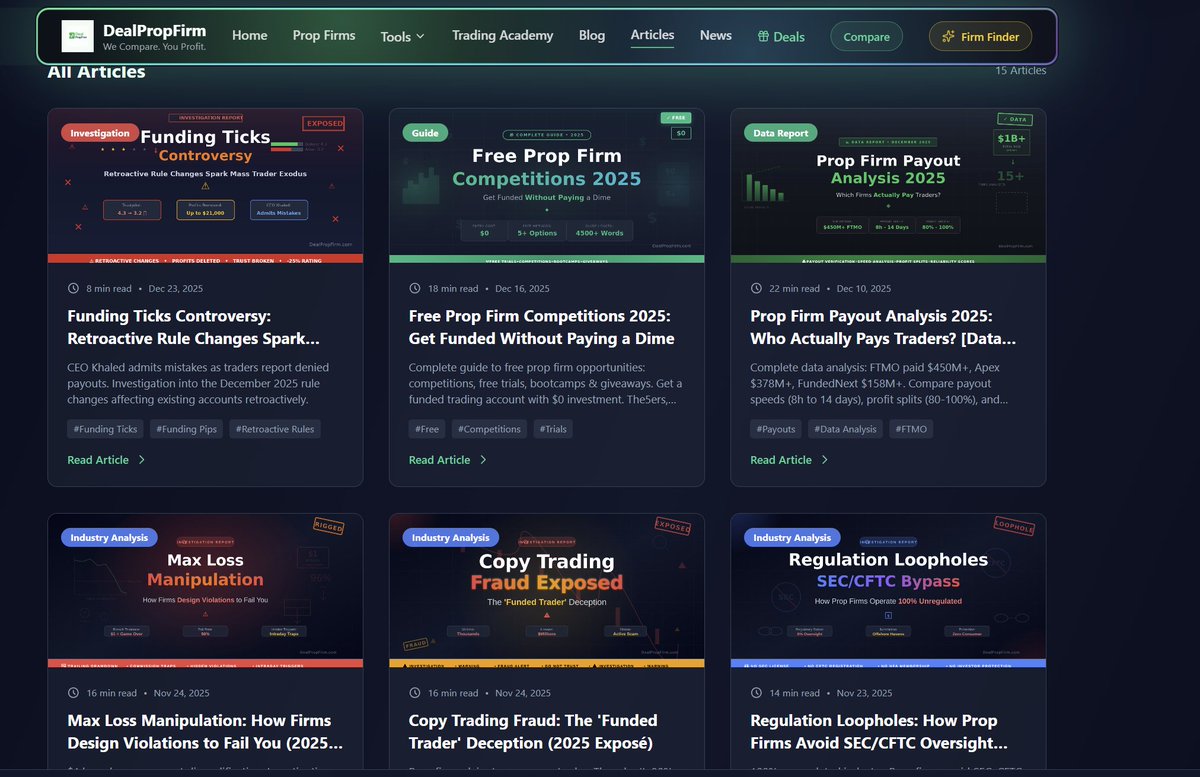The image size is (1200, 777).
Task: Click the Investigation category badge
Action: [100, 133]
